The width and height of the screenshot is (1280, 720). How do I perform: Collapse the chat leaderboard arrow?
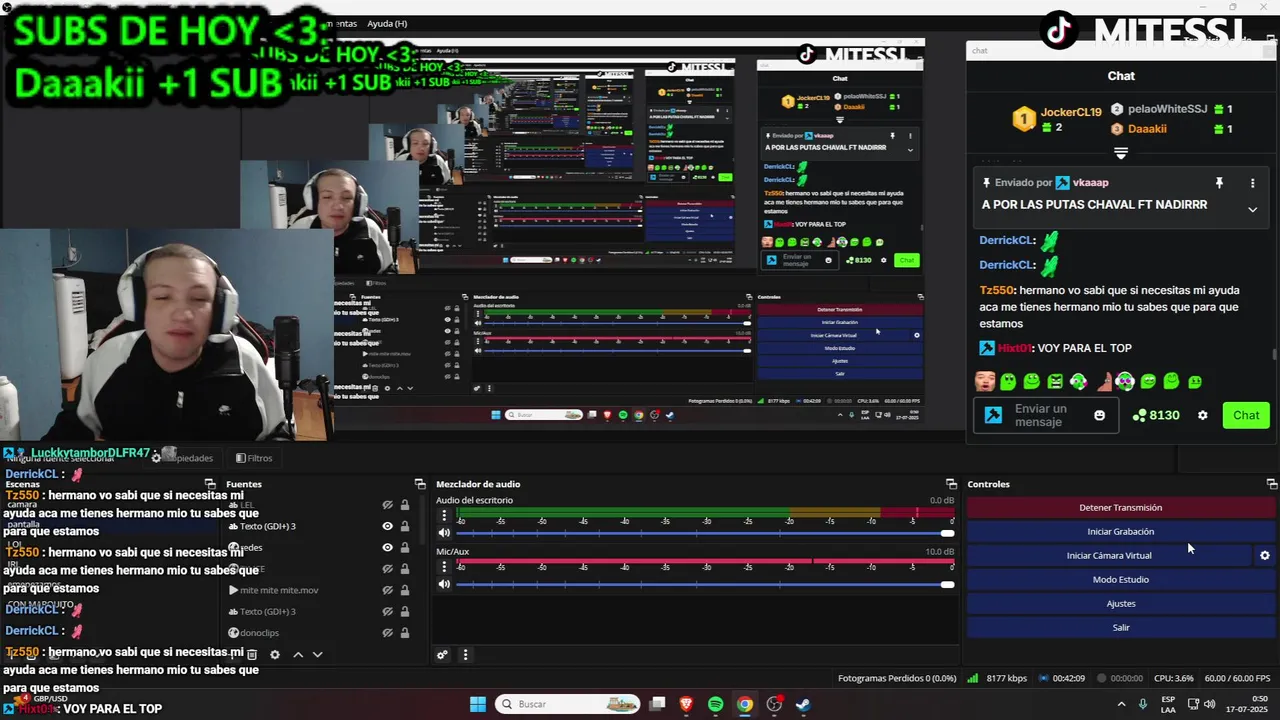click(x=1121, y=154)
